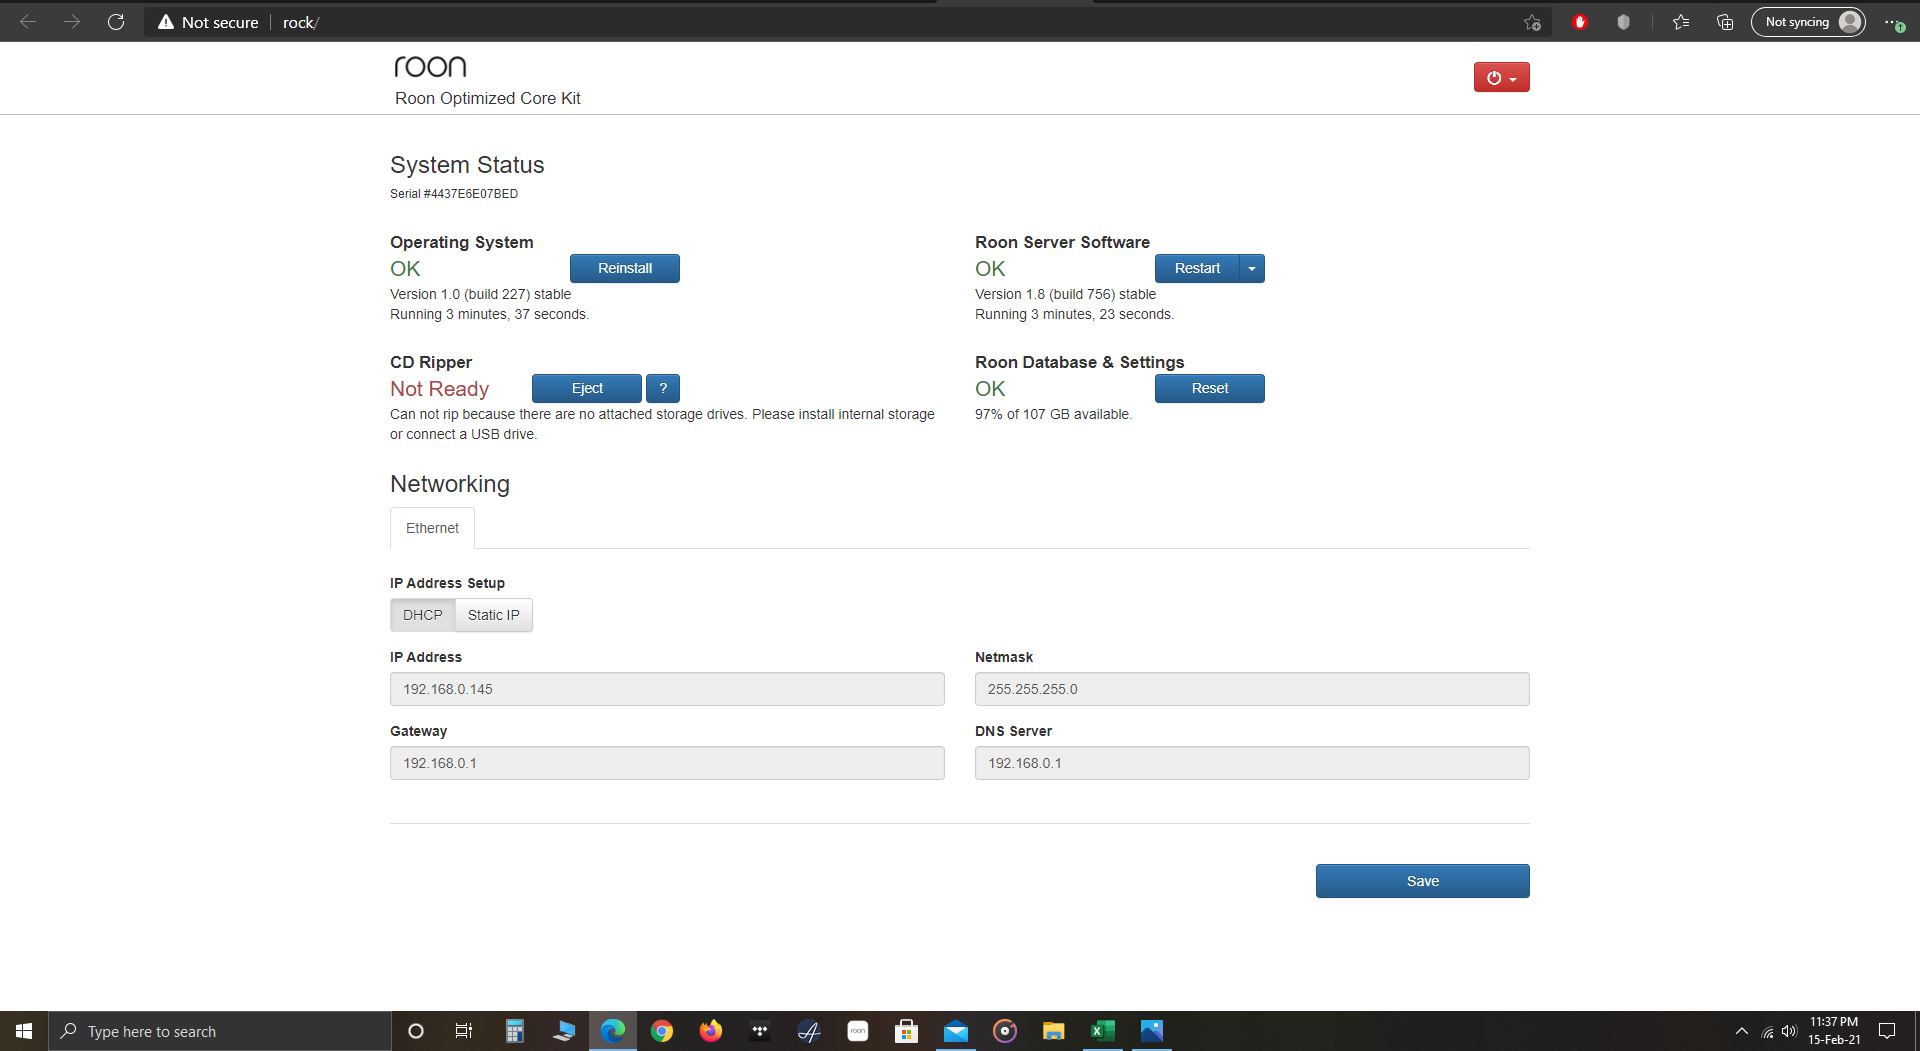
Task: Reset the Roon Database & Settings
Action: [1210, 388]
